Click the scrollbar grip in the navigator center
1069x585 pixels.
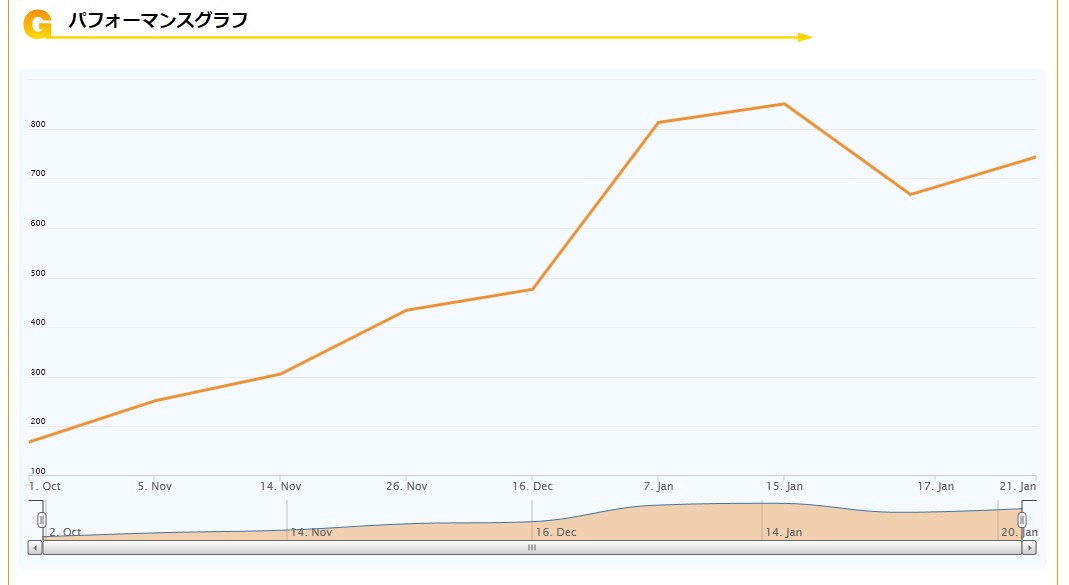532,548
